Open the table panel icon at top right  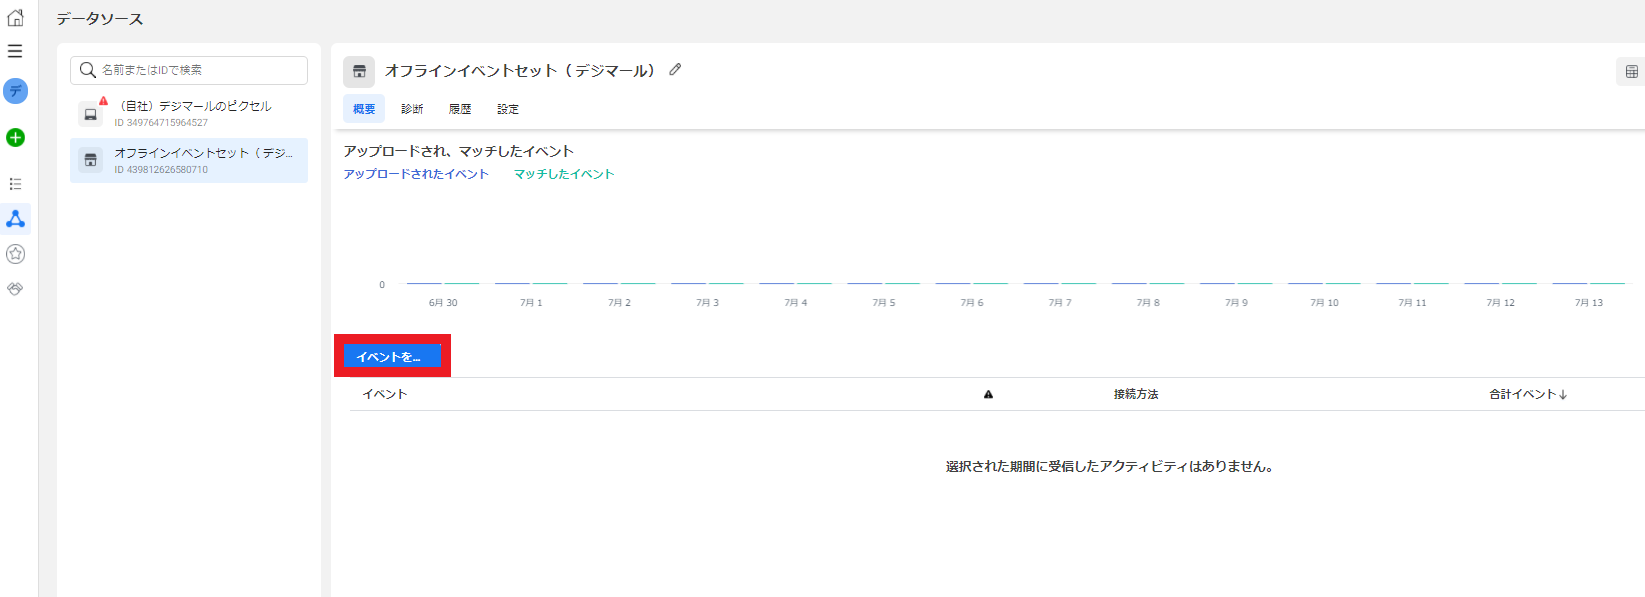[x=1631, y=71]
